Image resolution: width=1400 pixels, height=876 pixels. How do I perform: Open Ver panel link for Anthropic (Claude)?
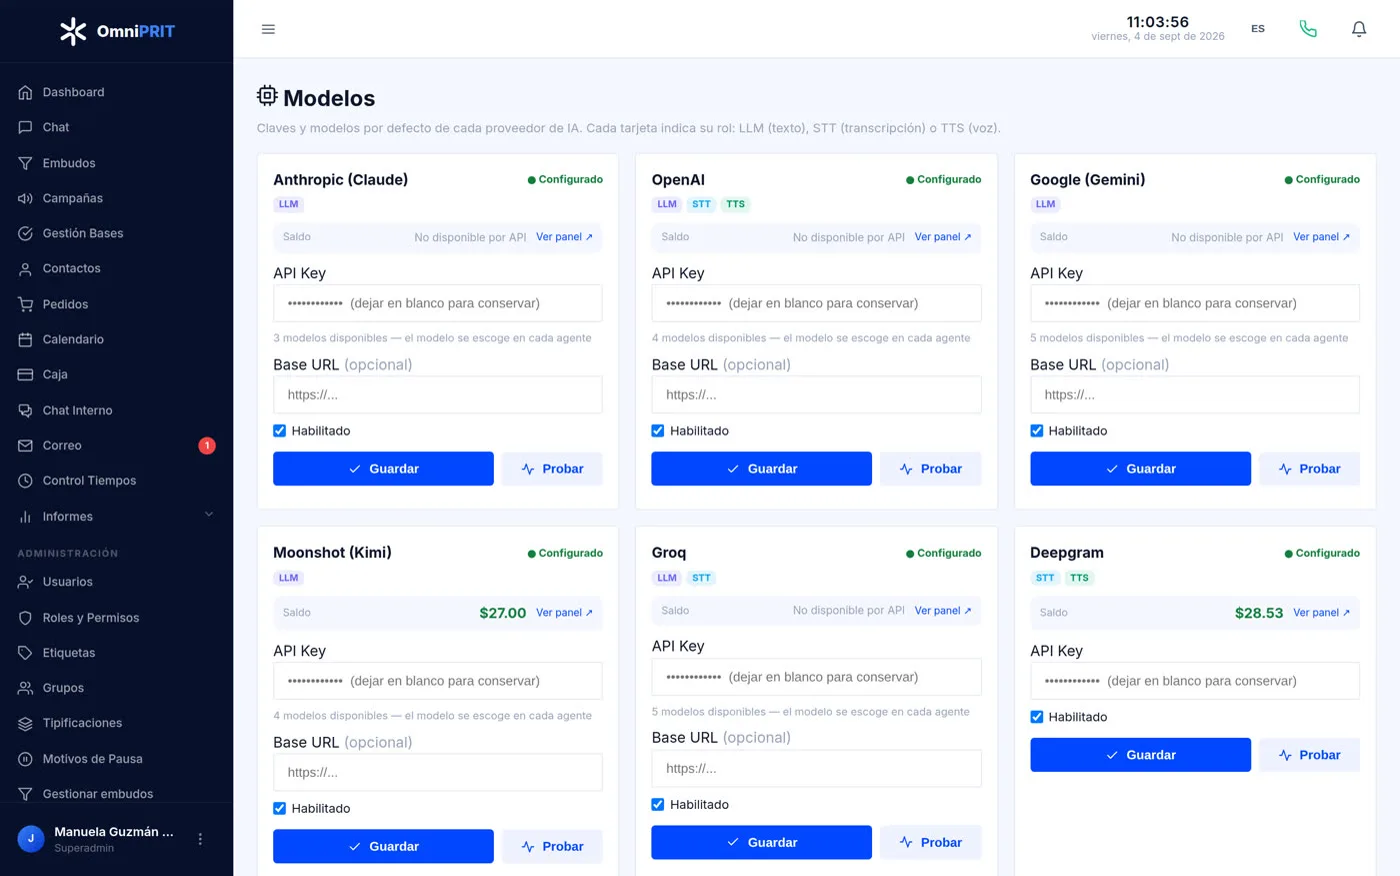(564, 237)
